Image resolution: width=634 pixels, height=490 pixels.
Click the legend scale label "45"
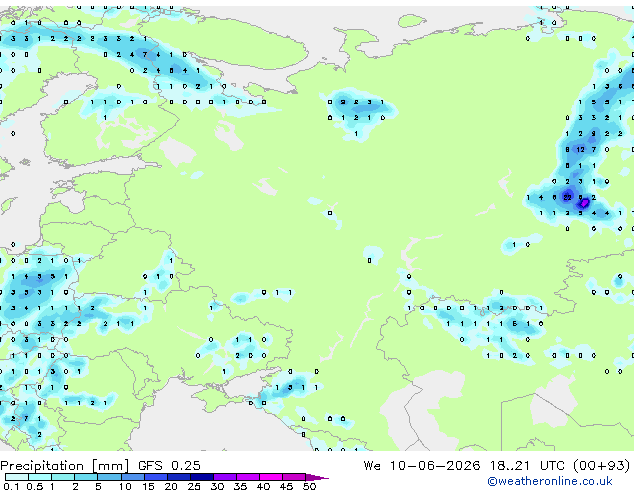(x=286, y=486)
